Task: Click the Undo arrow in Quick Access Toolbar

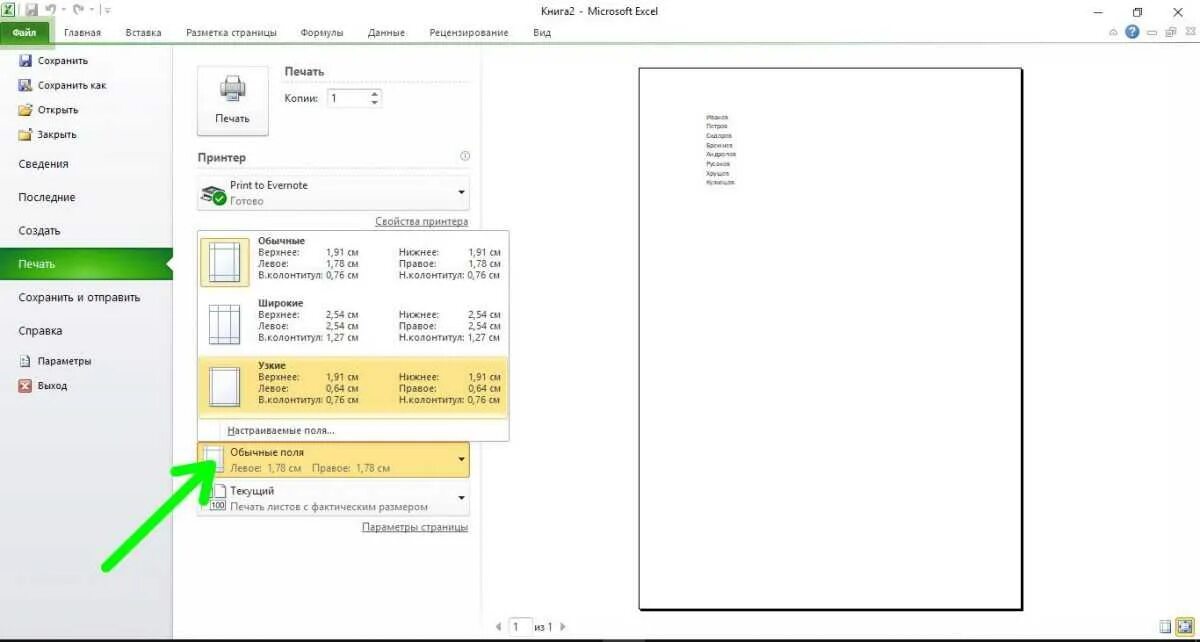Action: (x=49, y=9)
